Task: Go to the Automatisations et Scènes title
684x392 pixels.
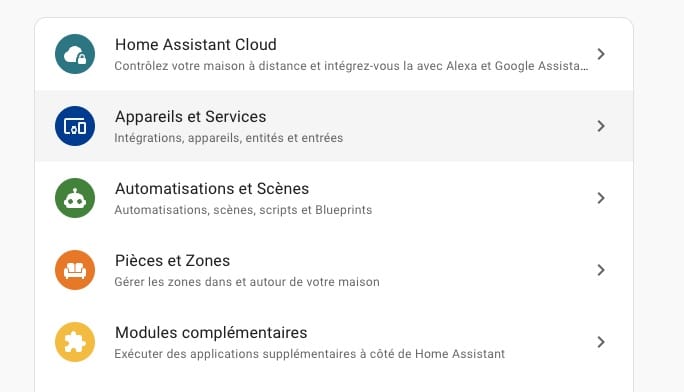Action: 212,189
